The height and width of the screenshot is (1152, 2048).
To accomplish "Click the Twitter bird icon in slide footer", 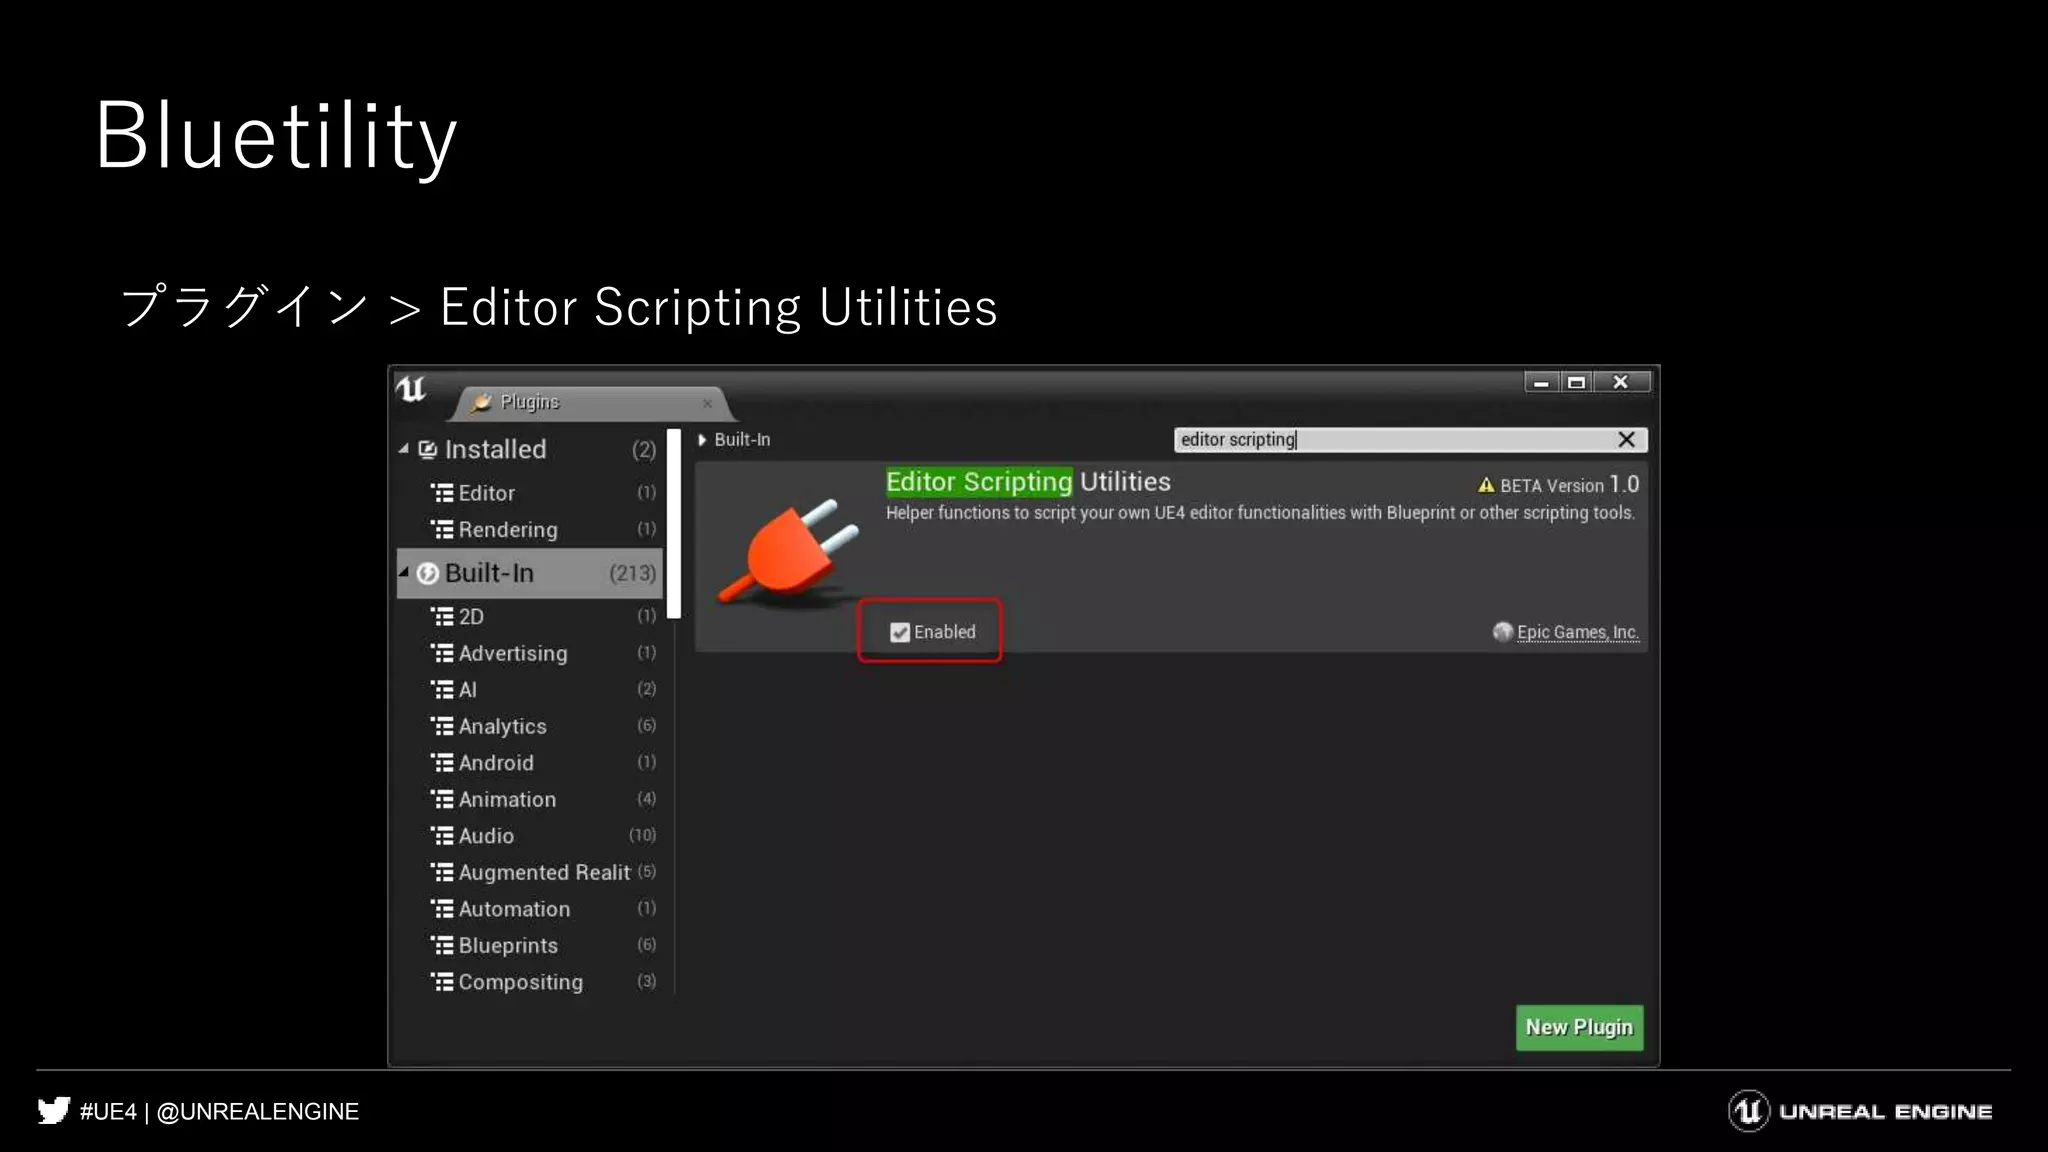I will click(54, 1111).
